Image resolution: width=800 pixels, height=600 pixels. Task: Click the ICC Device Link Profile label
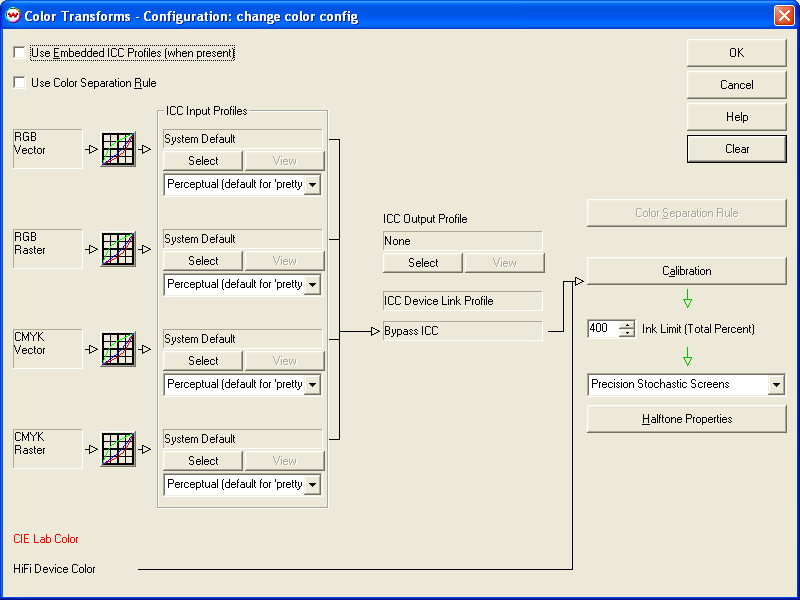point(463,301)
